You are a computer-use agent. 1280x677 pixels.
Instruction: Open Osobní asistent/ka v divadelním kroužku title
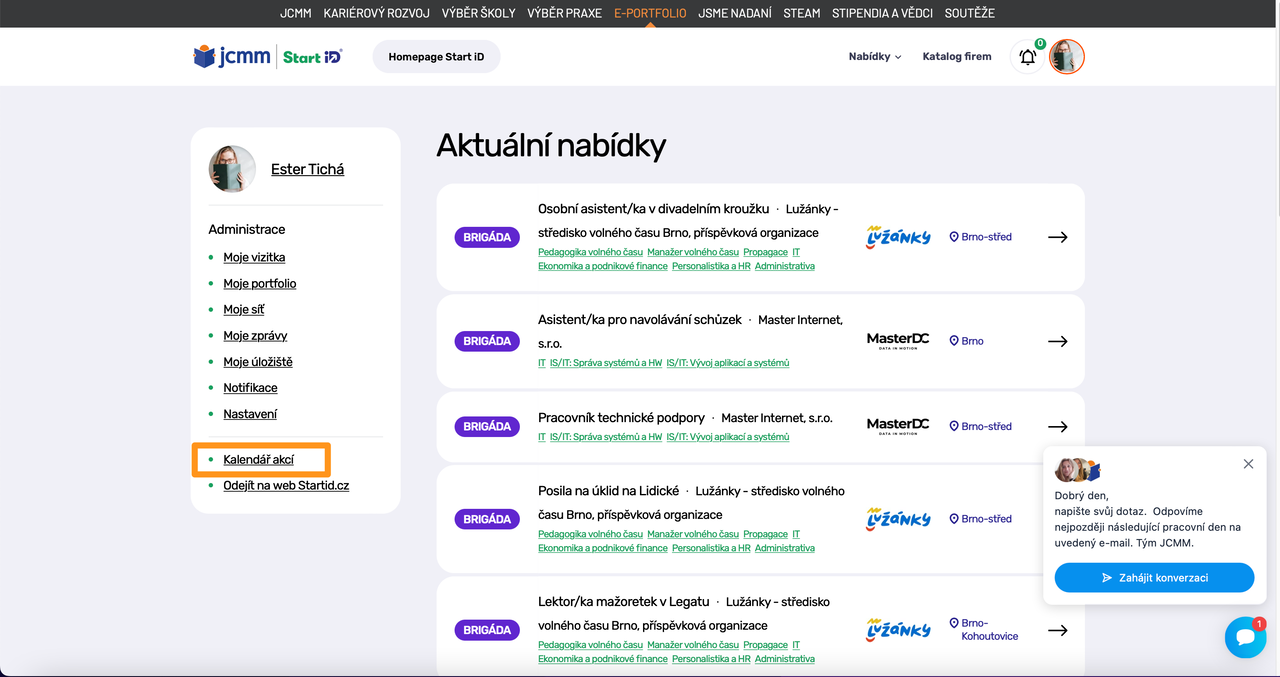pyautogui.click(x=653, y=208)
